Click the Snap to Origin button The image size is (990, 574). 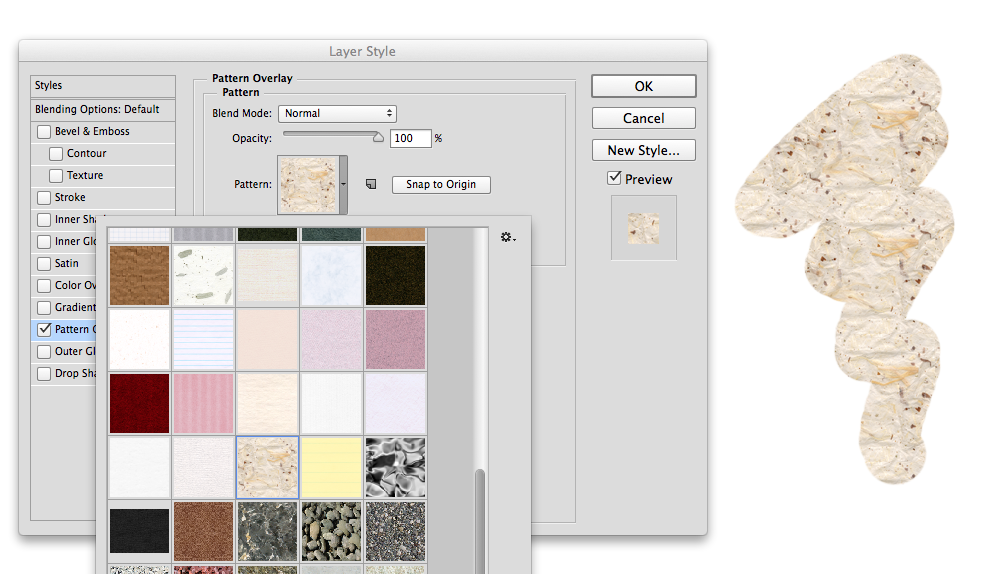441,184
